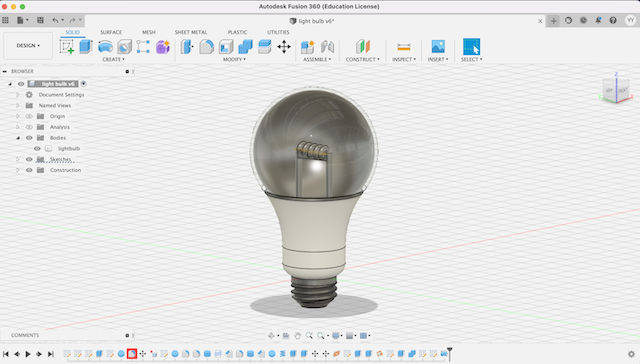Select the Offset Plane construct tool

point(362,47)
